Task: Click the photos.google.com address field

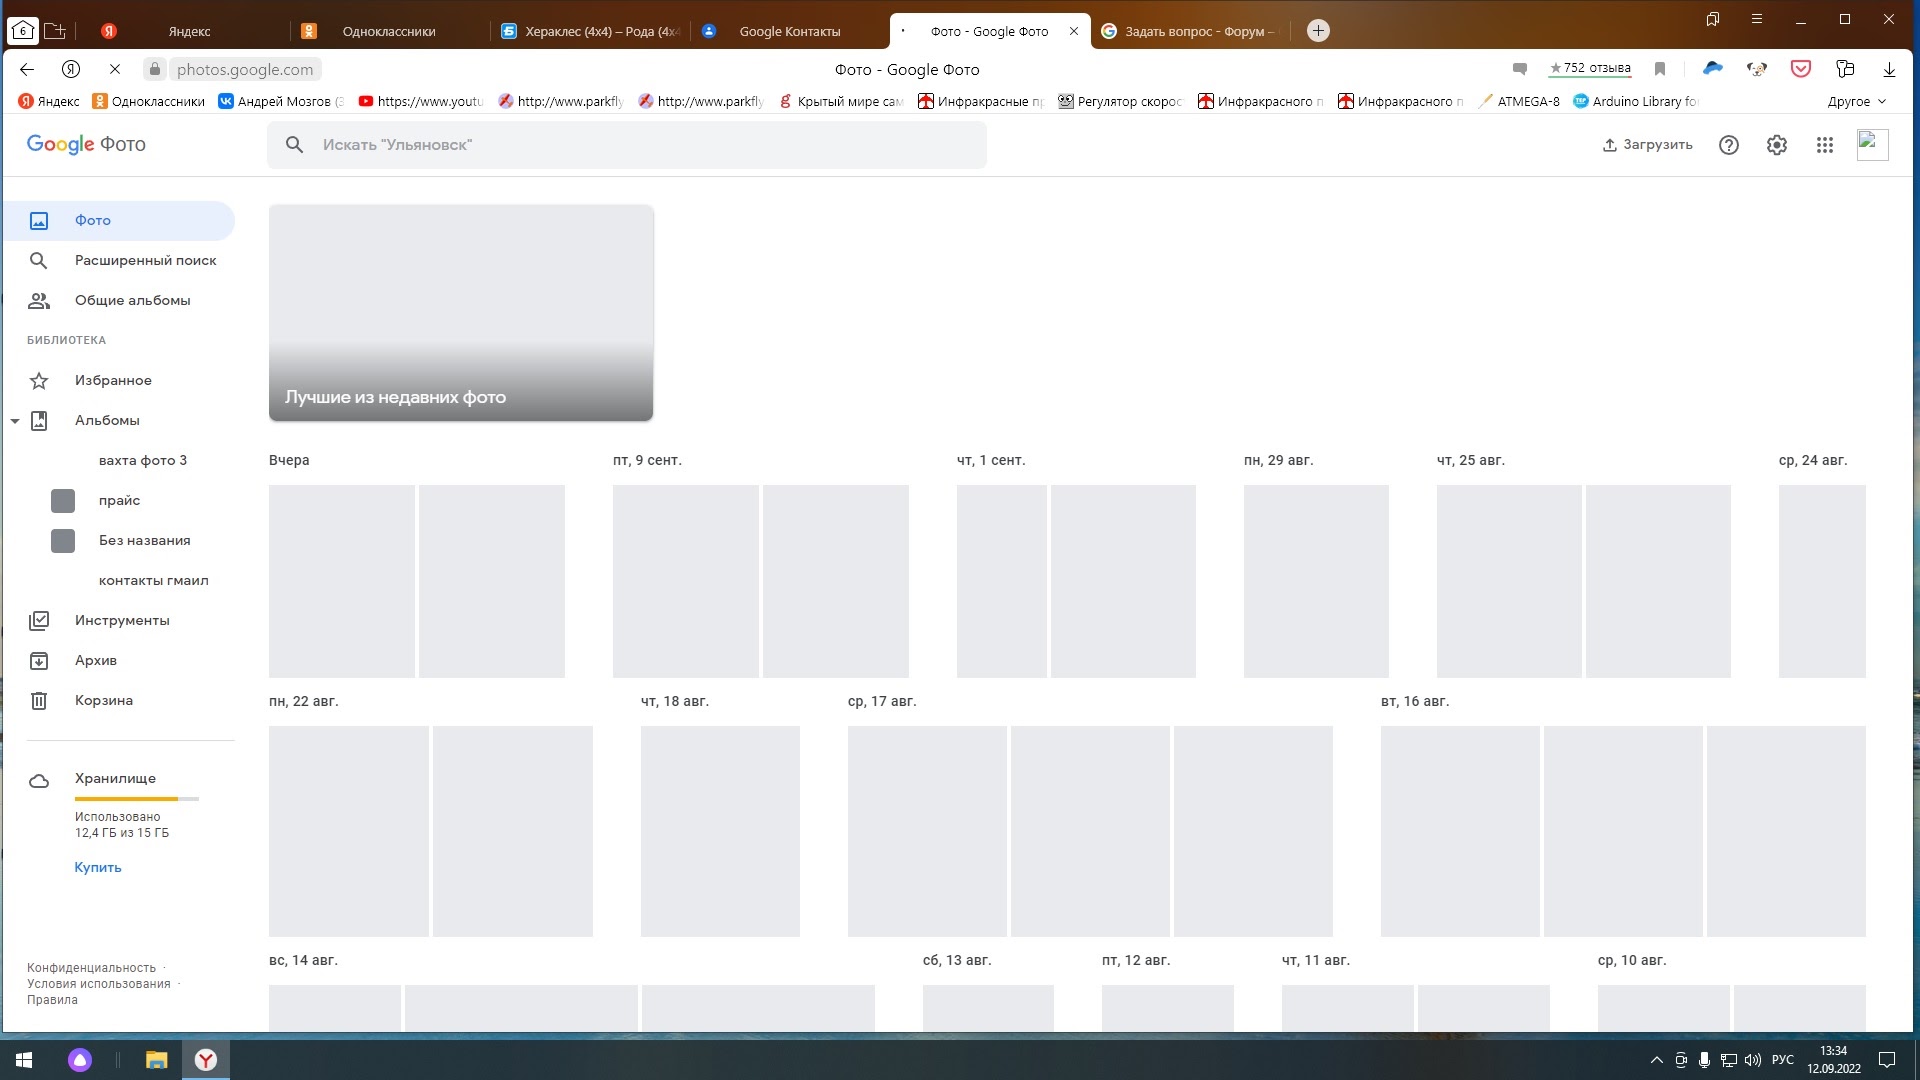Action: (245, 69)
